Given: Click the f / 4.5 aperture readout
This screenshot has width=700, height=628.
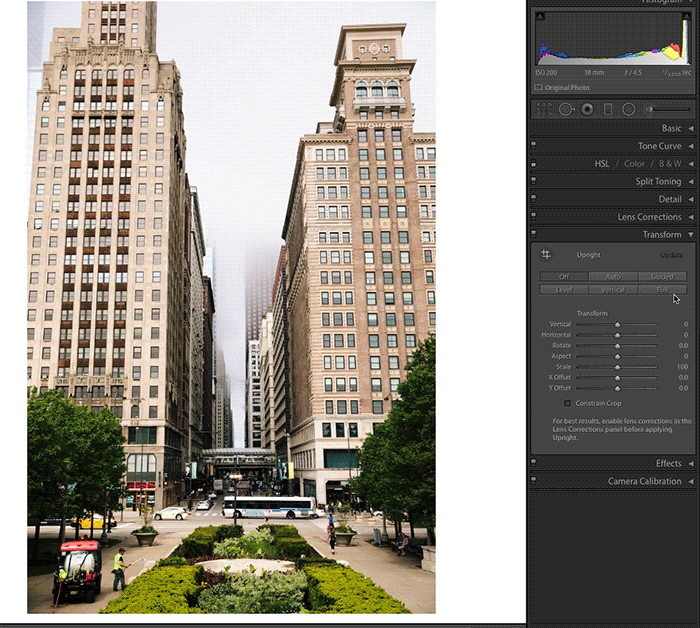Looking at the screenshot, I should coord(633,72).
